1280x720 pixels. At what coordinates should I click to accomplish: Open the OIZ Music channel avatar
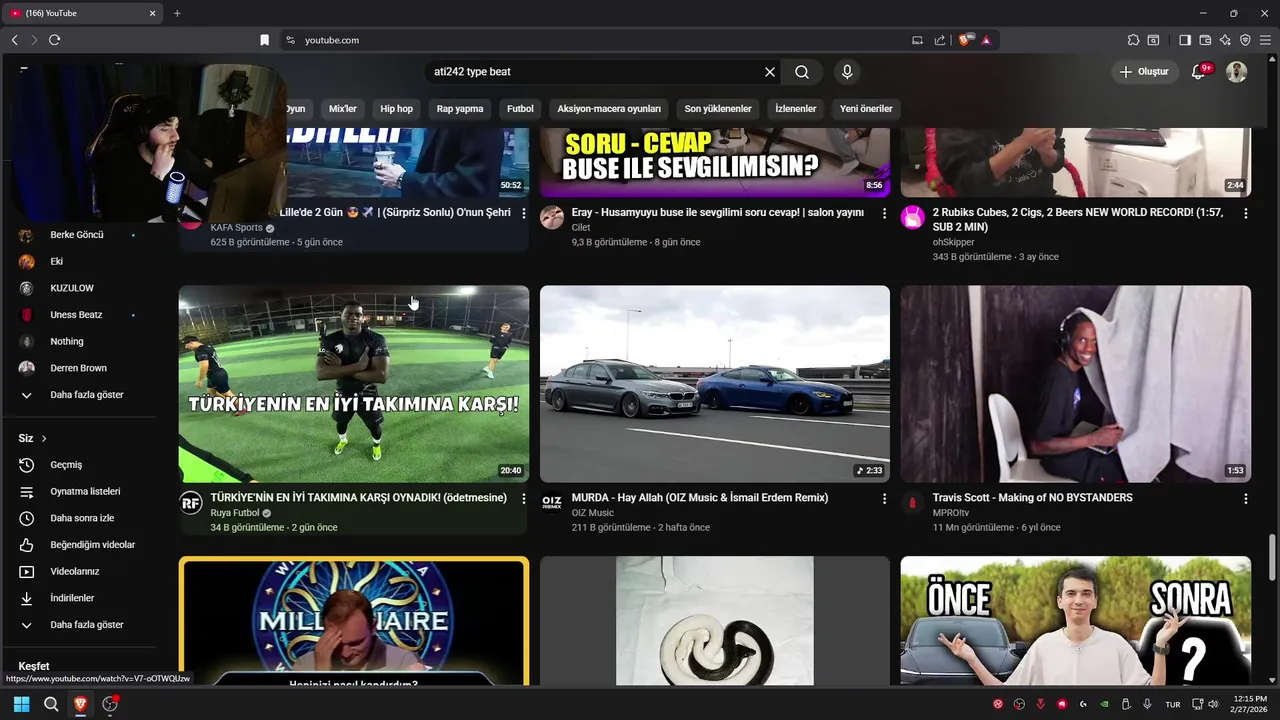552,502
